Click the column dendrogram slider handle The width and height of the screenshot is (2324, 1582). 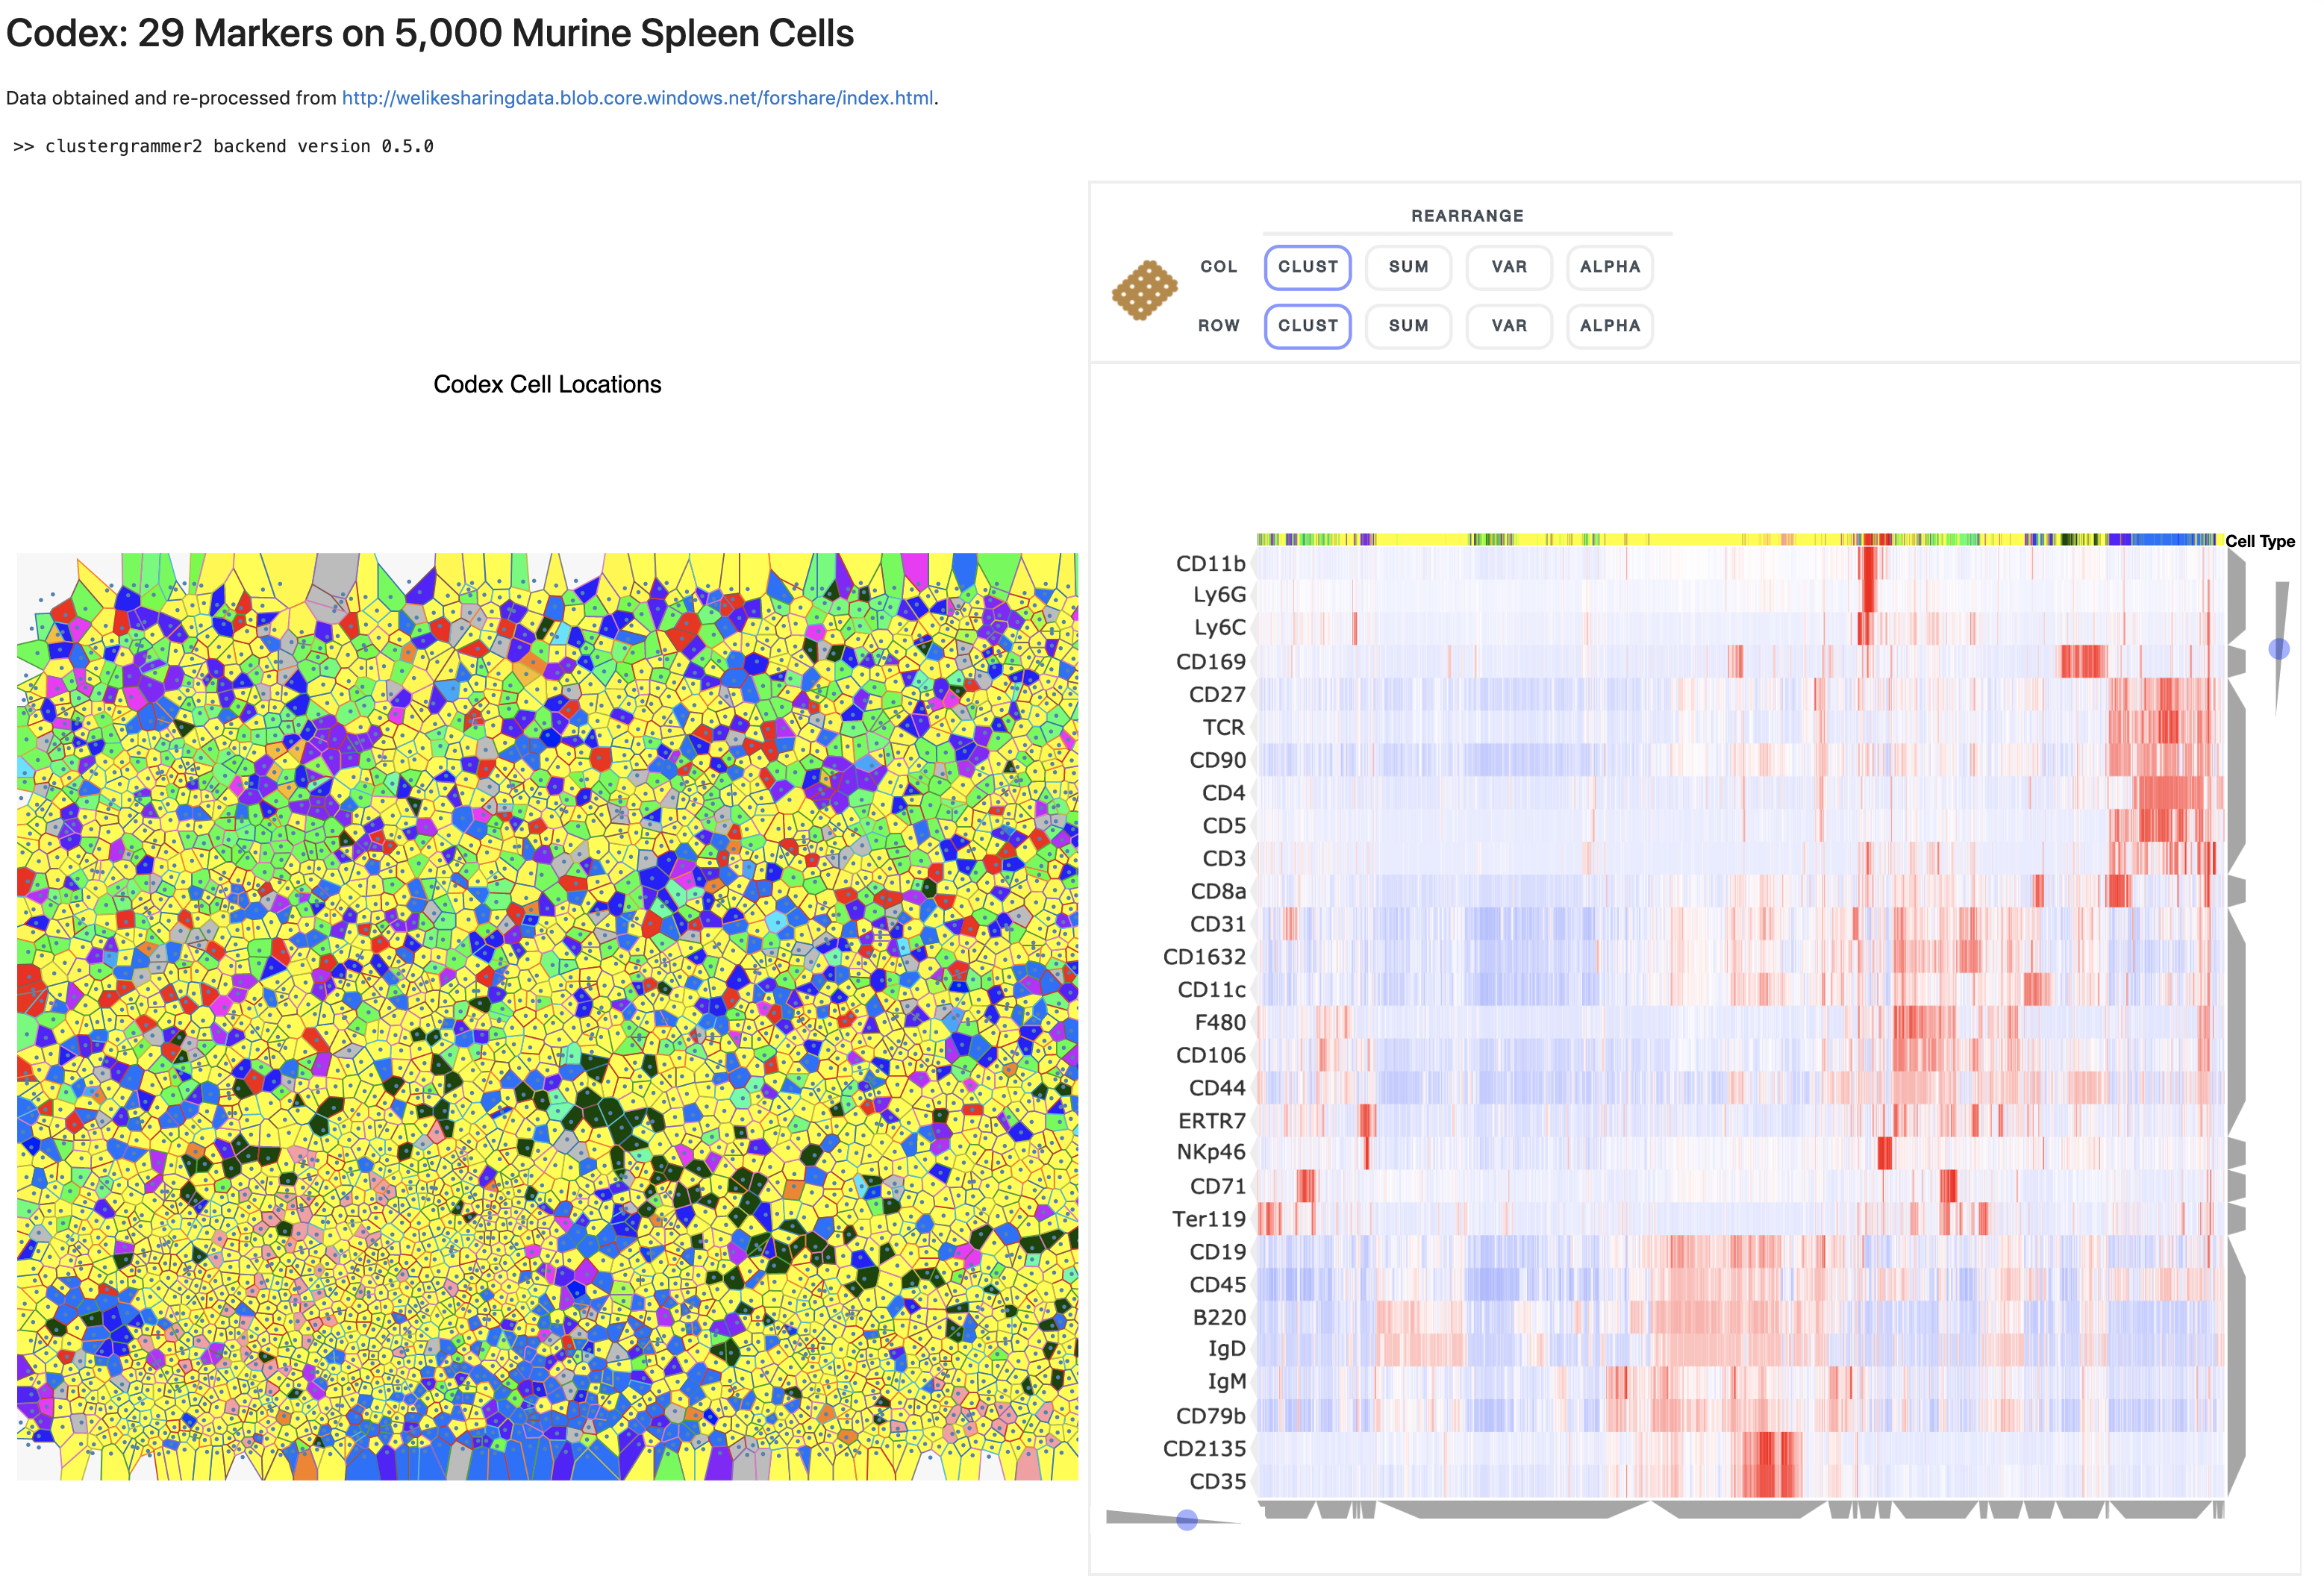(x=1187, y=1520)
